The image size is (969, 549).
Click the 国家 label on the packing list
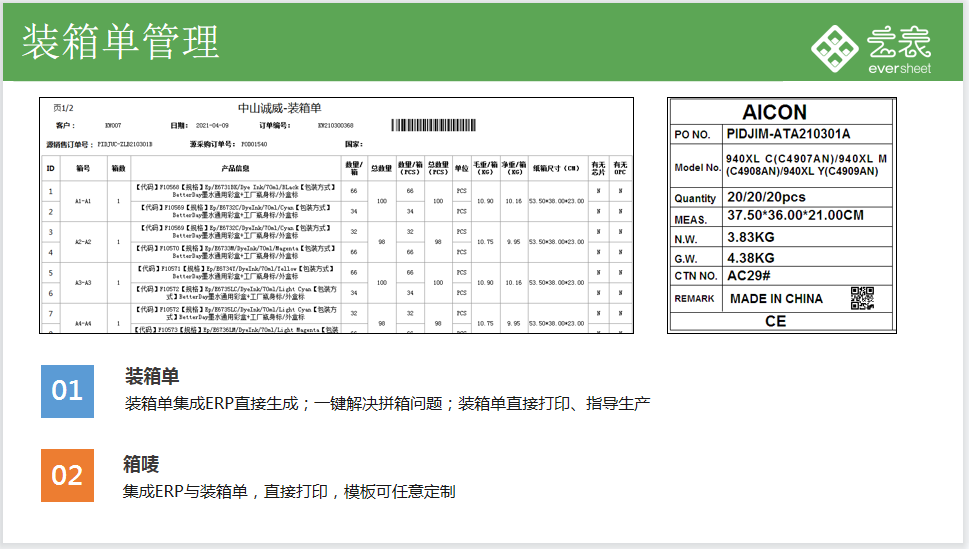[353, 144]
